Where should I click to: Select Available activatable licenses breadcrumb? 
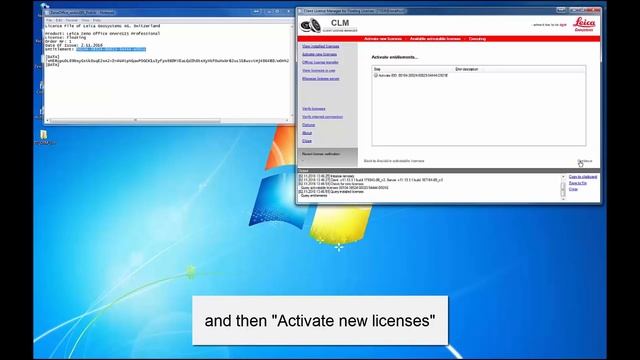435,39
